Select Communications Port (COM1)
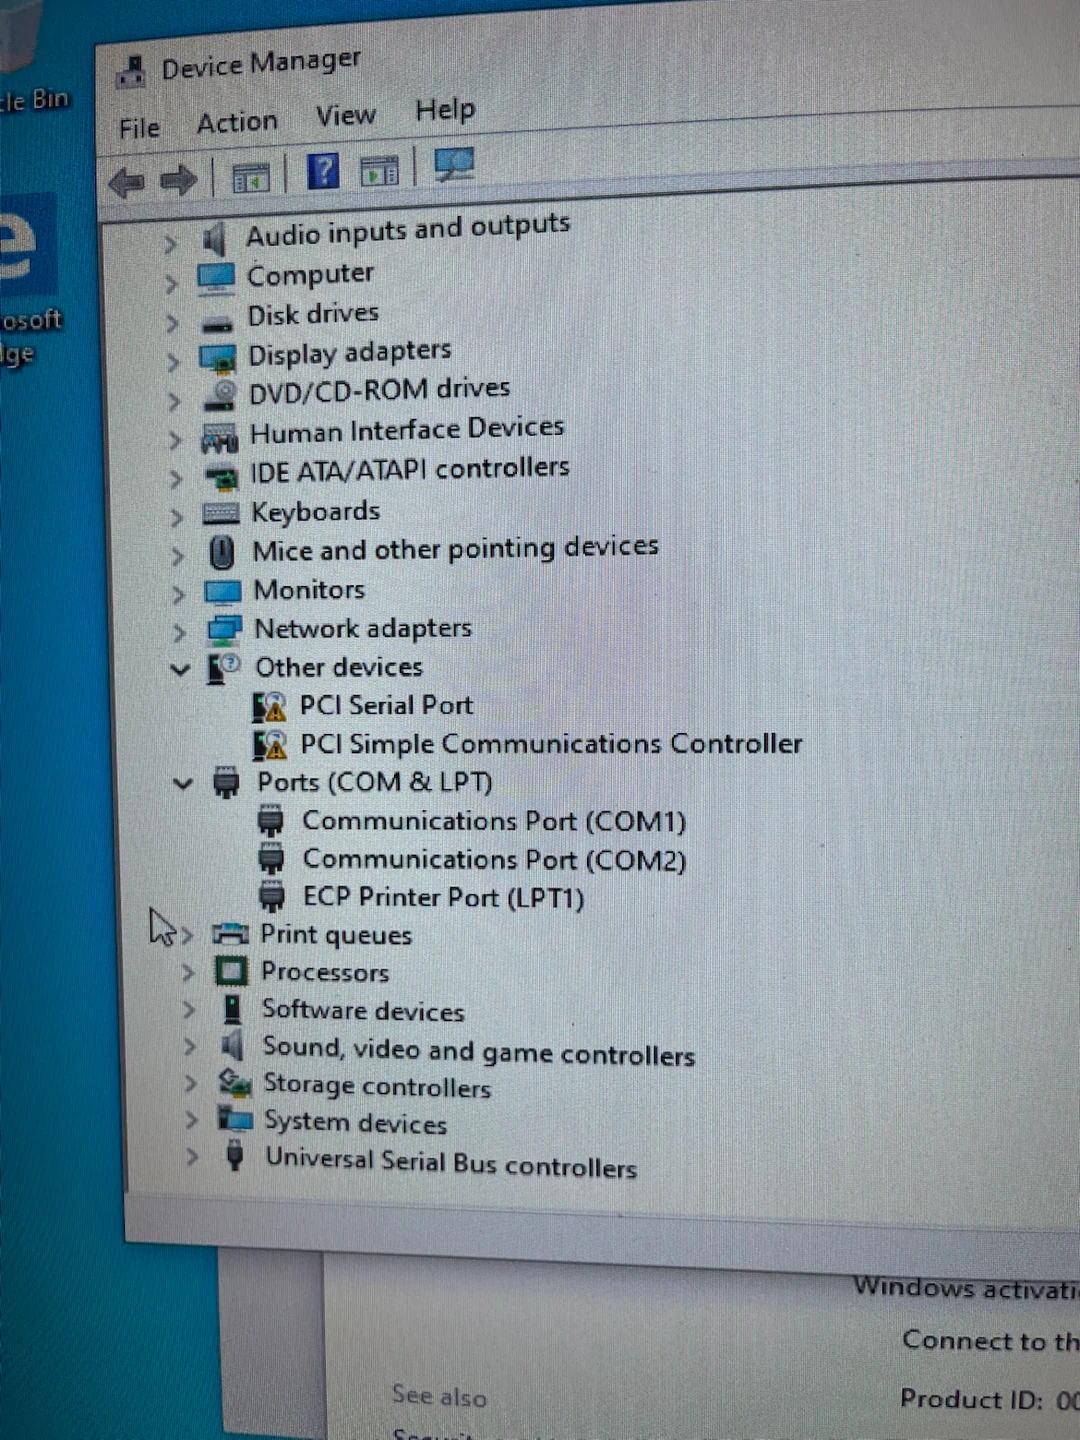Image resolution: width=1080 pixels, height=1440 pixels. pyautogui.click(x=494, y=821)
